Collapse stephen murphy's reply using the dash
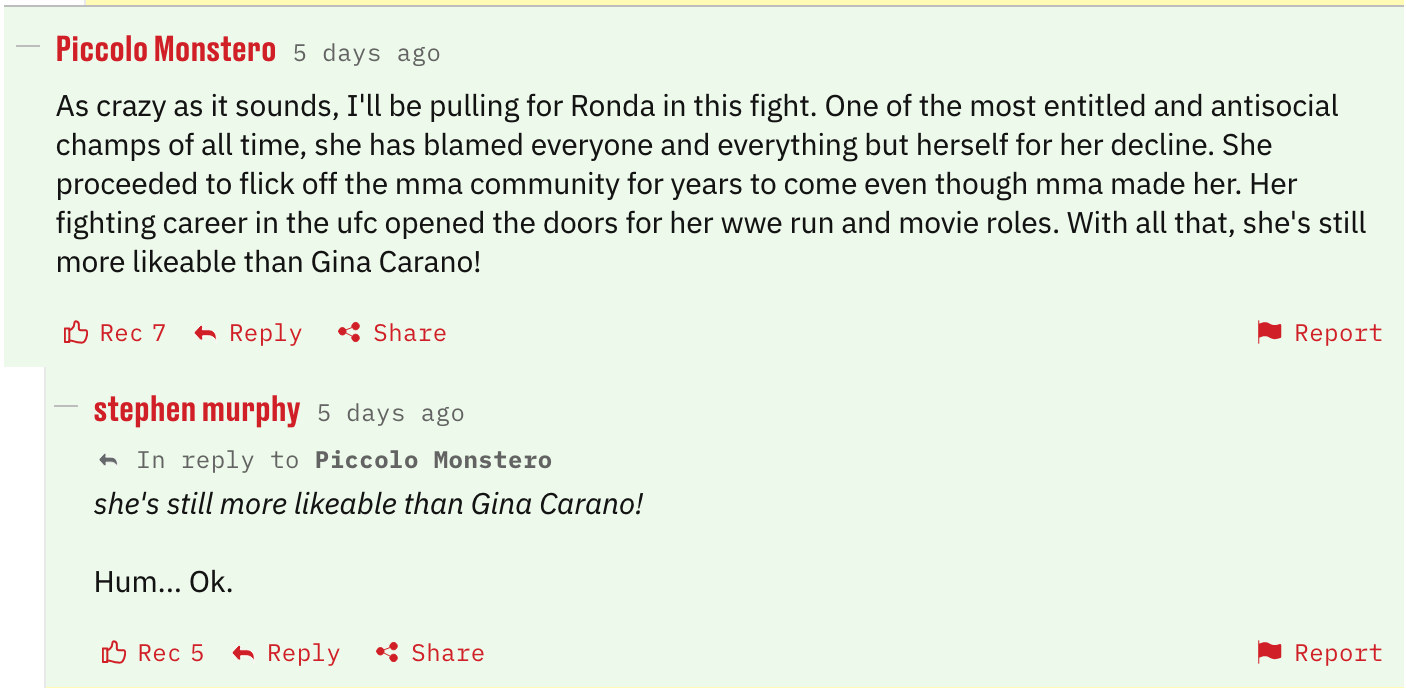The width and height of the screenshot is (1406, 688). (66, 406)
